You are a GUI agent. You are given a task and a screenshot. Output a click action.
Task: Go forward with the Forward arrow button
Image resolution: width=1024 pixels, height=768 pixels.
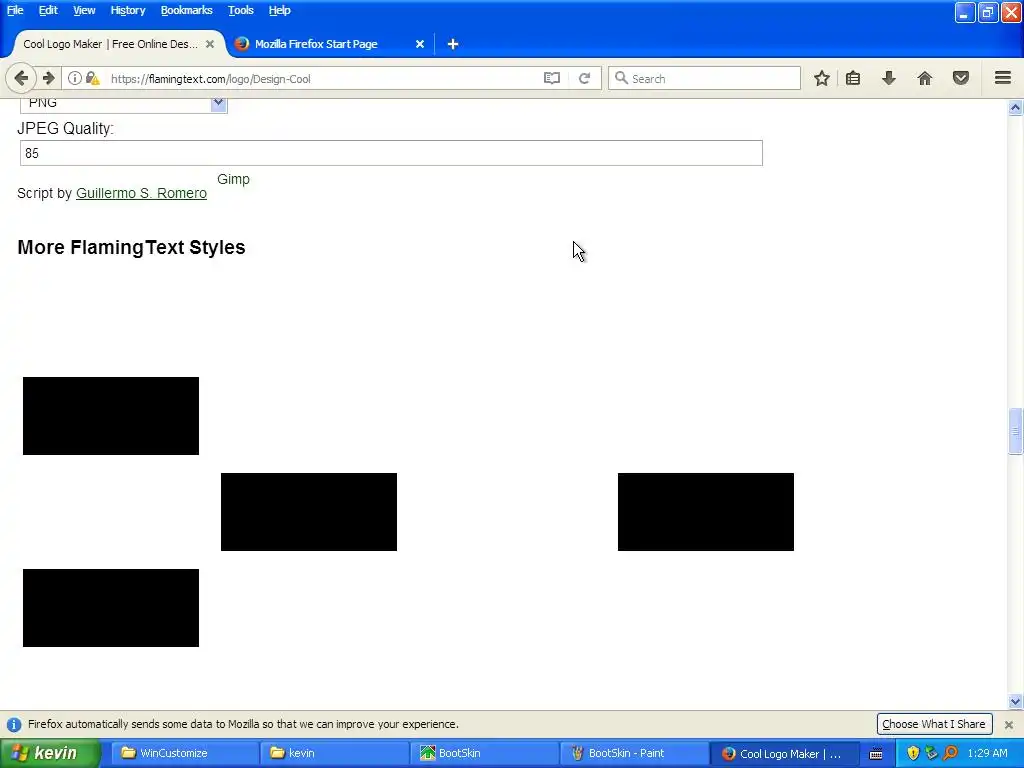pyautogui.click(x=48, y=78)
